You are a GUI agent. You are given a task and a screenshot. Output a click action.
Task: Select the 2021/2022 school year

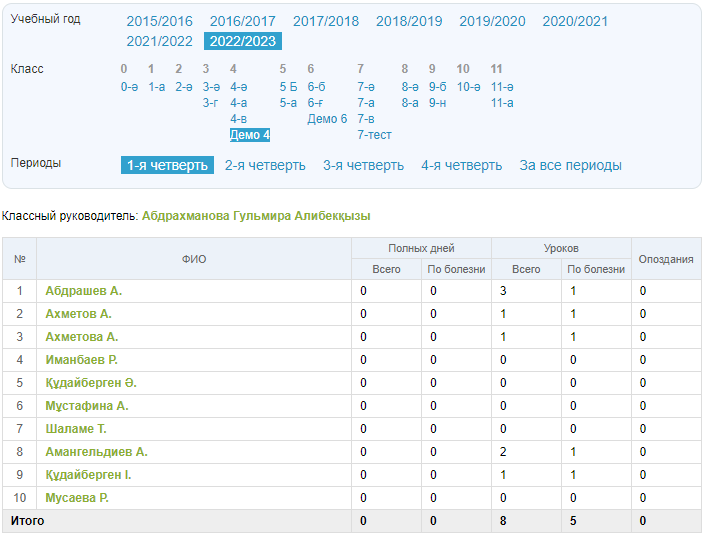[159, 41]
